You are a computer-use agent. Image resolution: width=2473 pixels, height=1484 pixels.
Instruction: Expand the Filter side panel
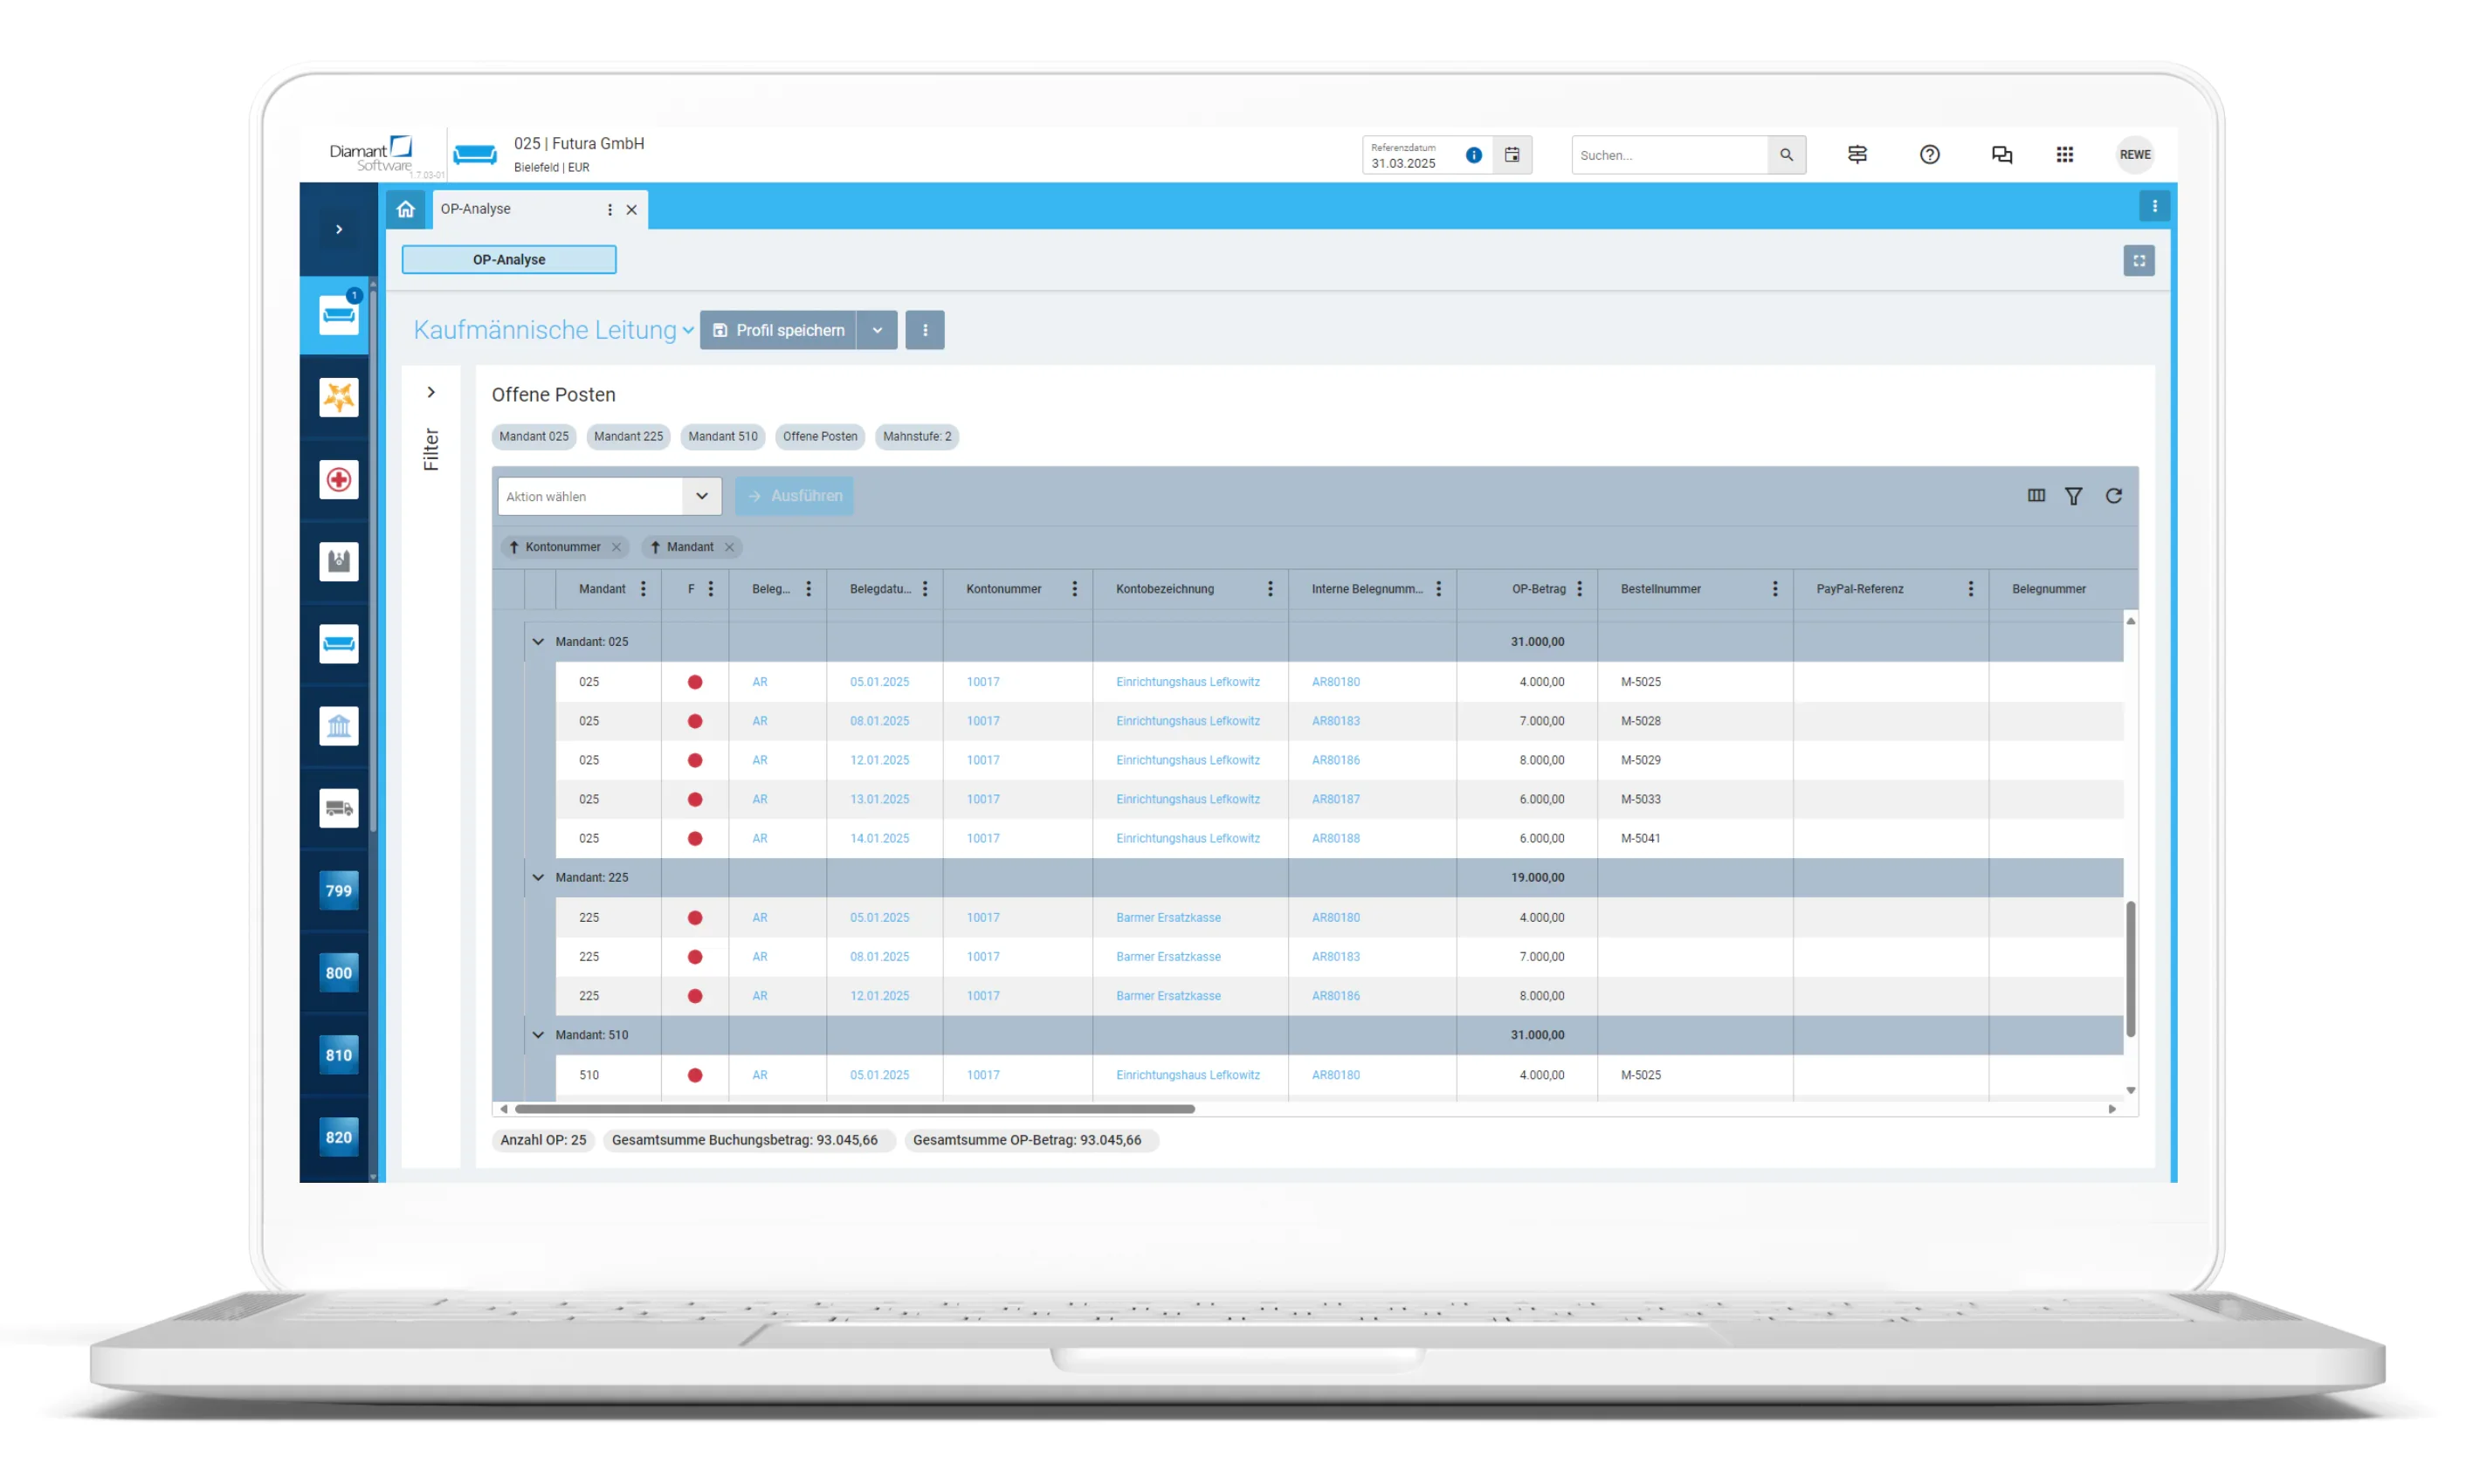tap(431, 392)
